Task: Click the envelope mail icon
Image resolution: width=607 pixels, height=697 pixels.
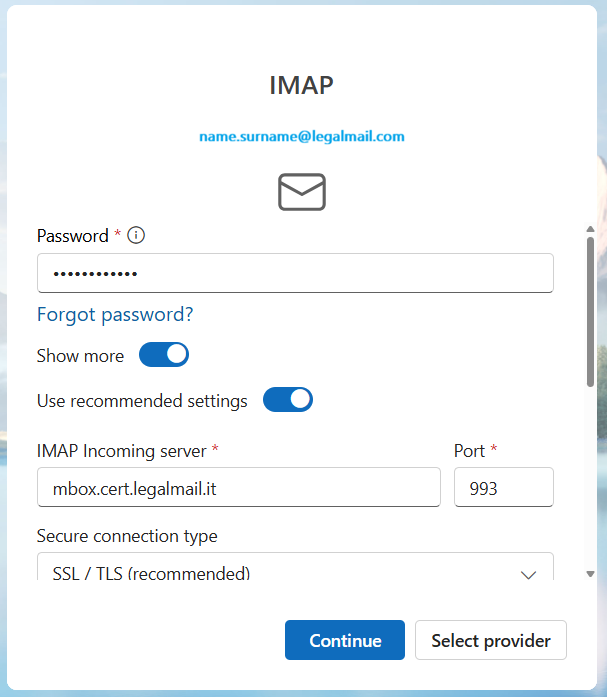Action: [301, 192]
